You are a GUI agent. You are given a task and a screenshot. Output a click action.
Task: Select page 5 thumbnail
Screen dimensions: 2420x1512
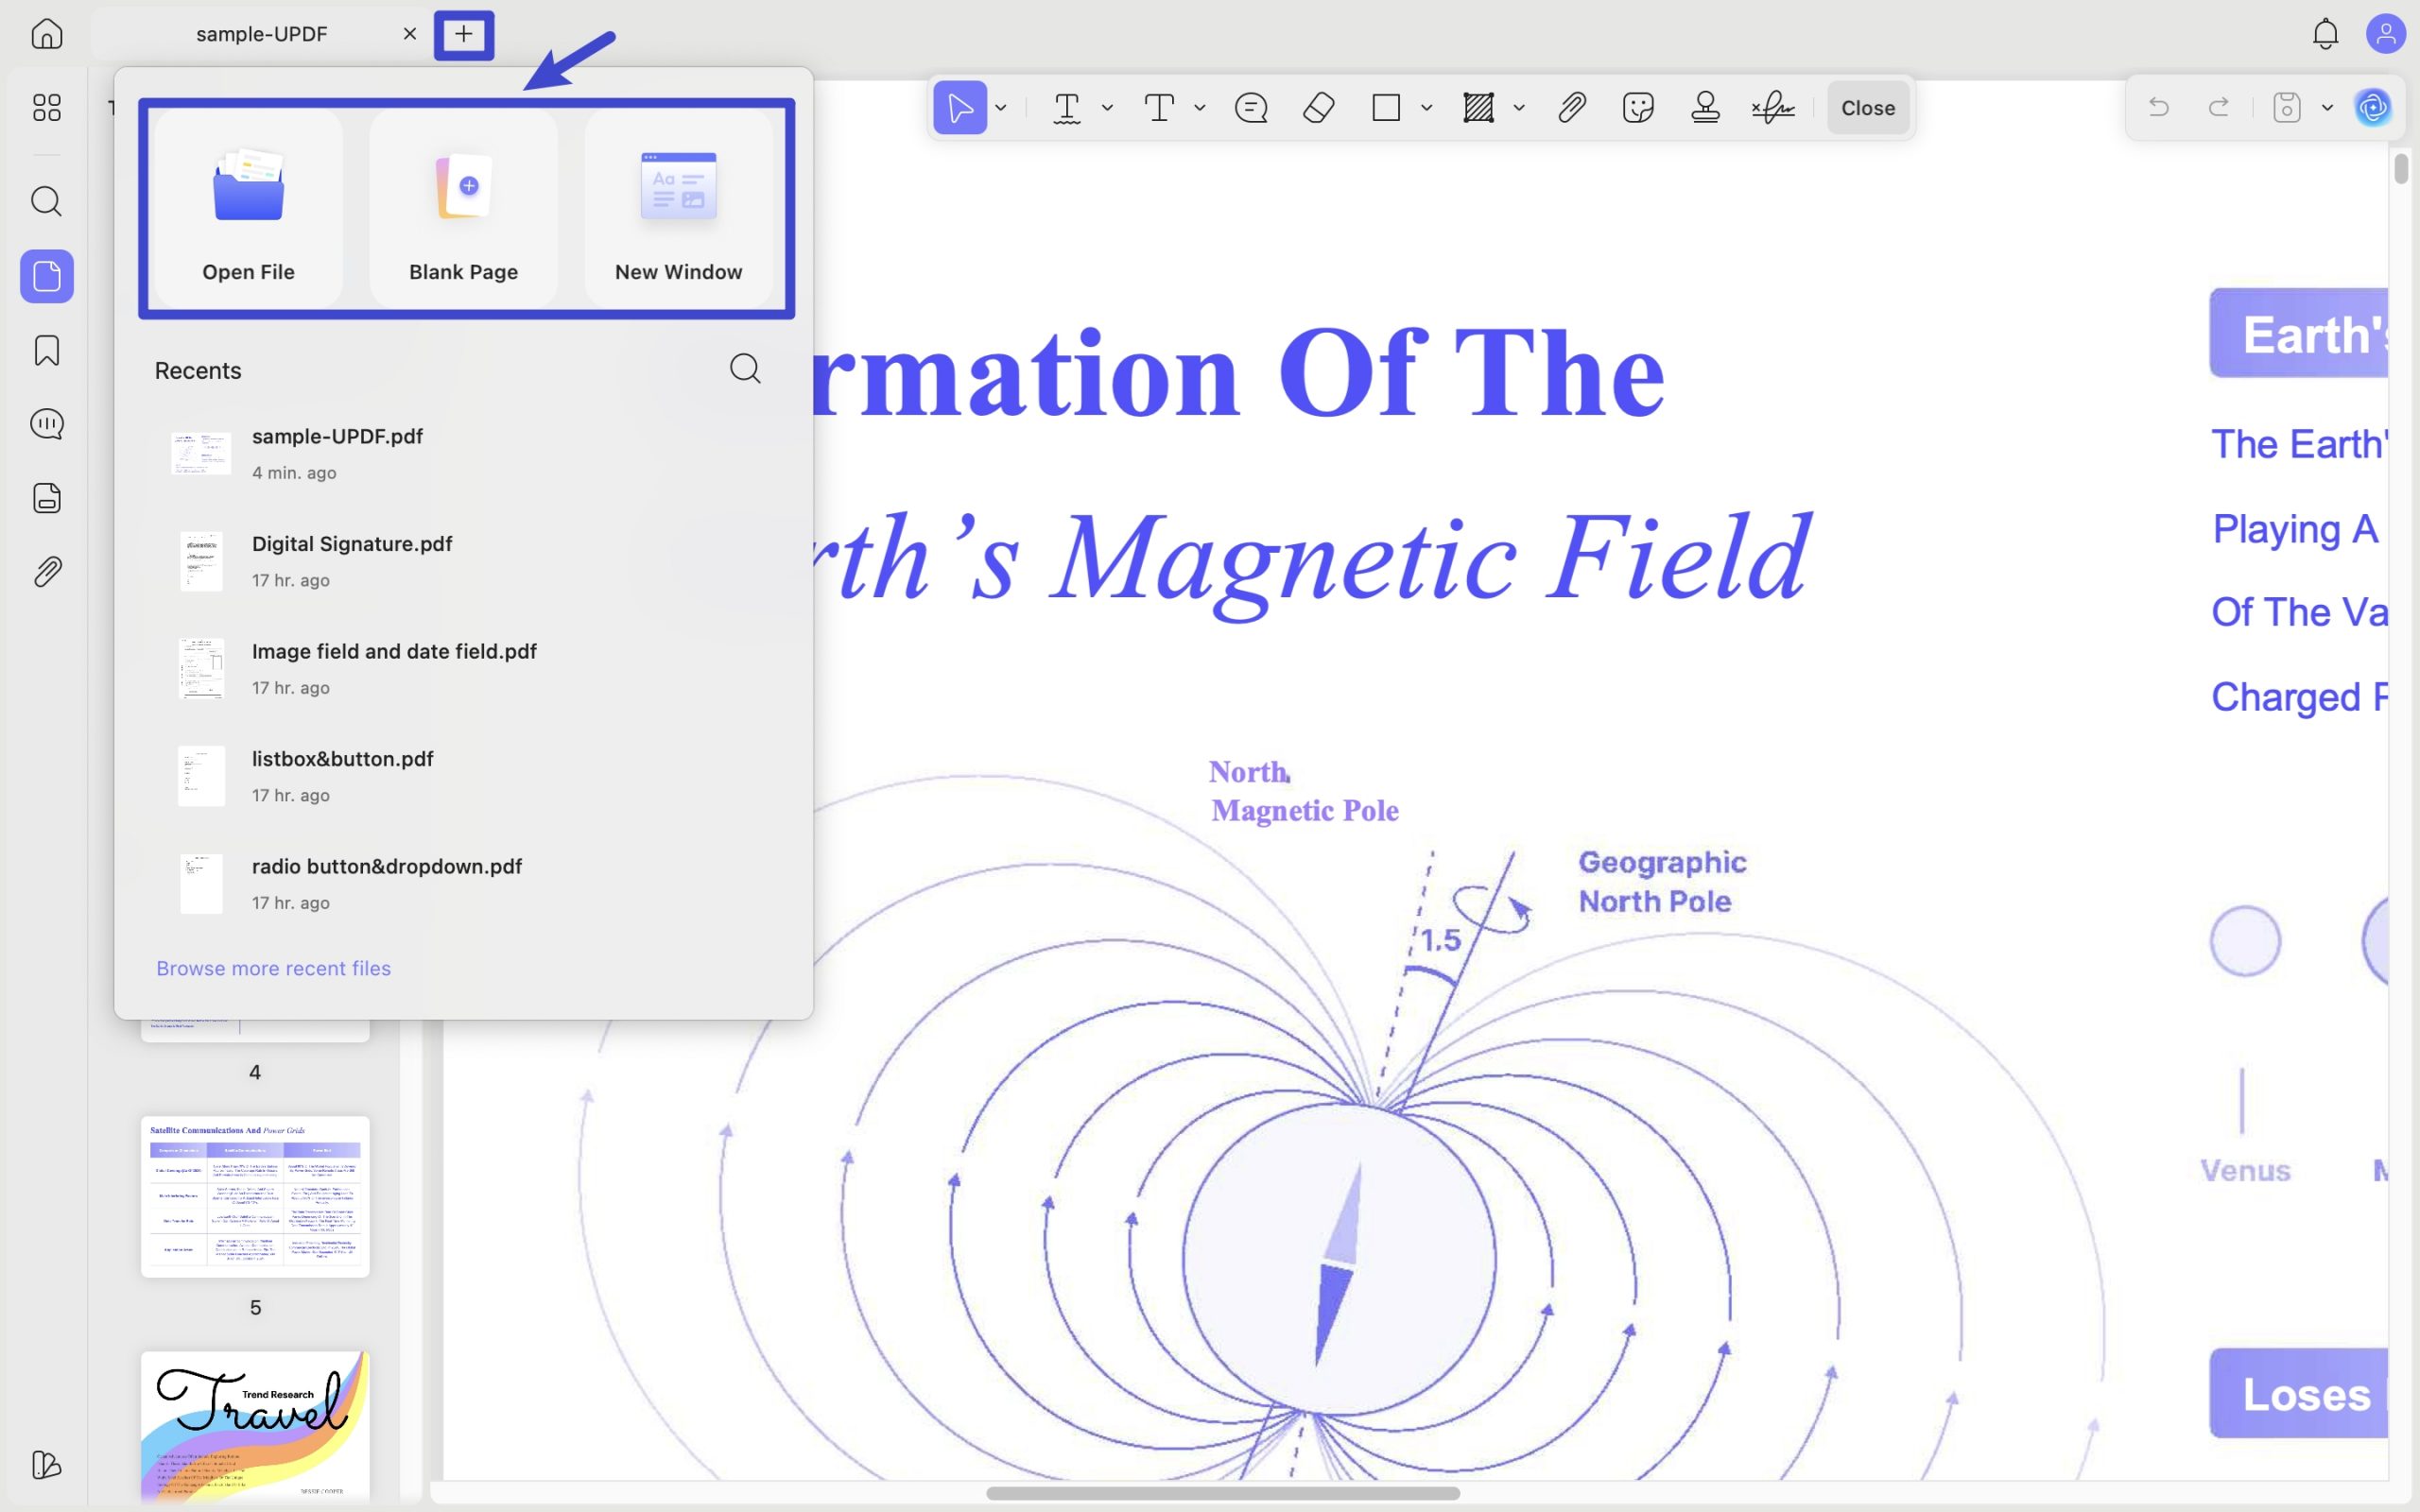255,1196
